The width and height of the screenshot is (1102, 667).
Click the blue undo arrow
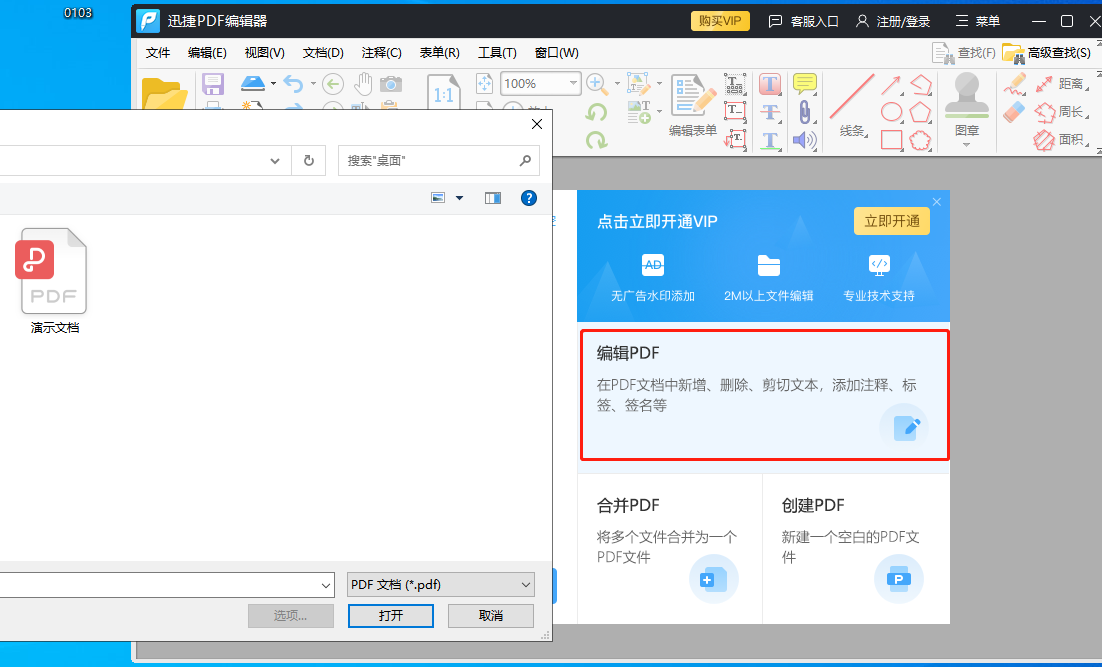293,84
